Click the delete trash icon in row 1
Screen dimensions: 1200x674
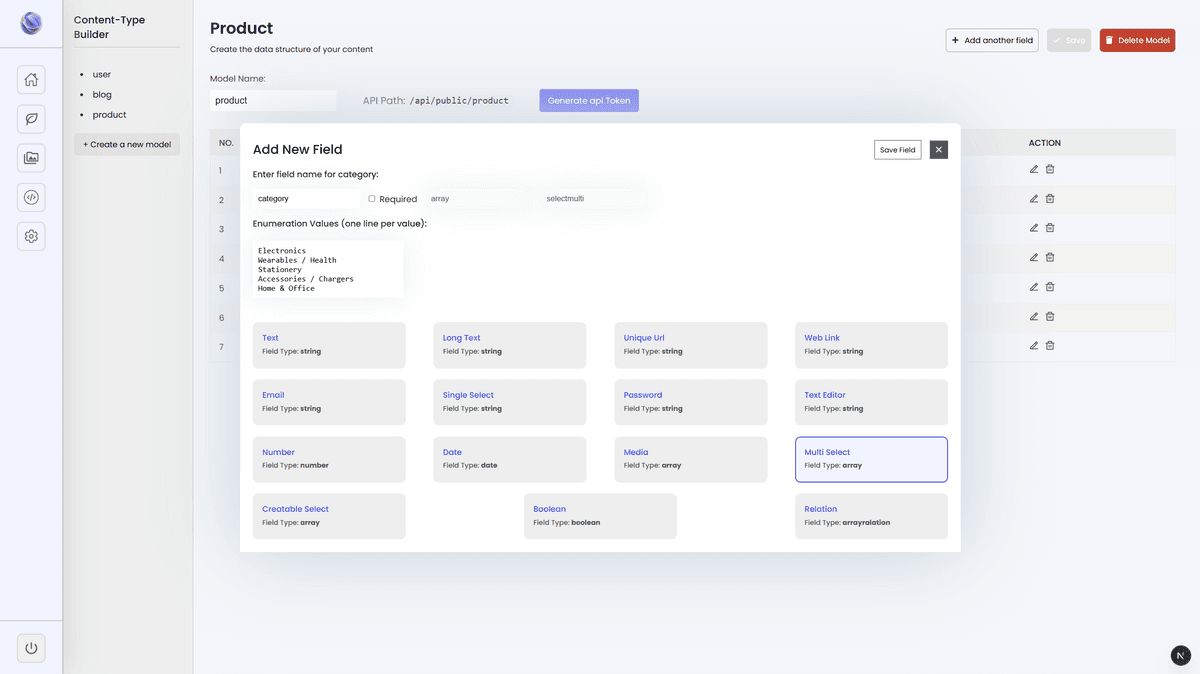[1050, 169]
